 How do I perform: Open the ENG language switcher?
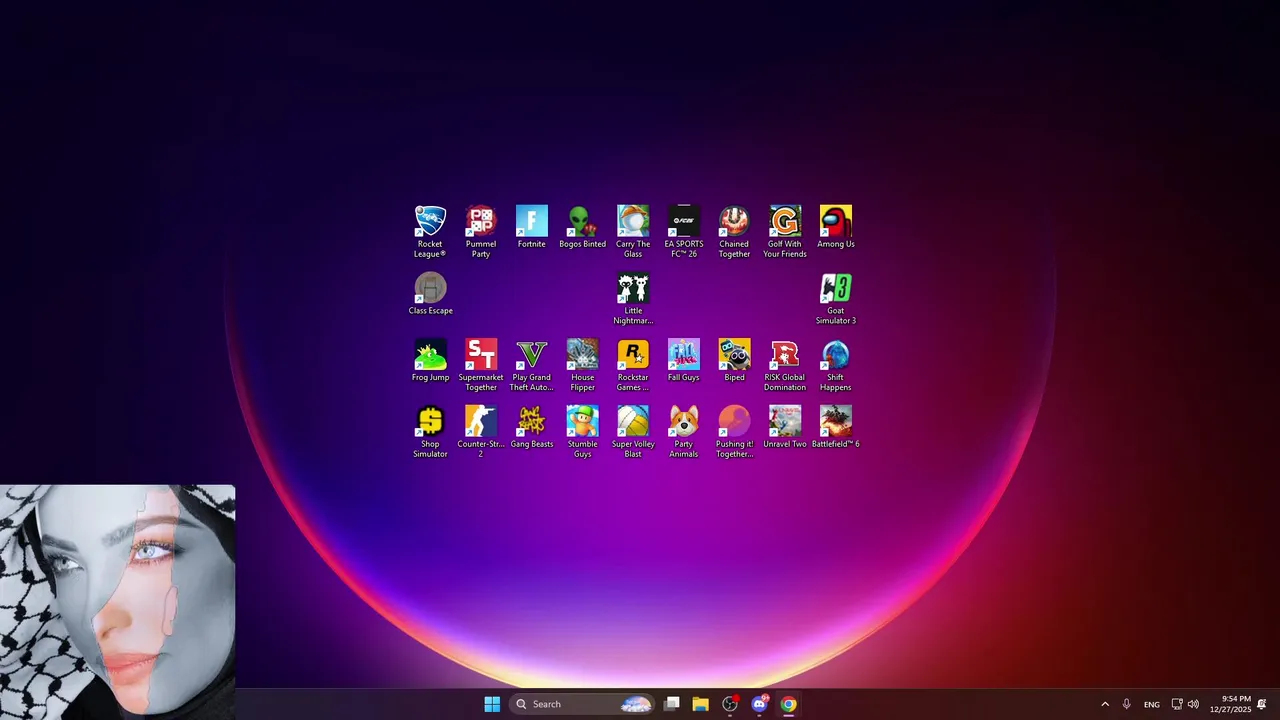[x=1152, y=704]
